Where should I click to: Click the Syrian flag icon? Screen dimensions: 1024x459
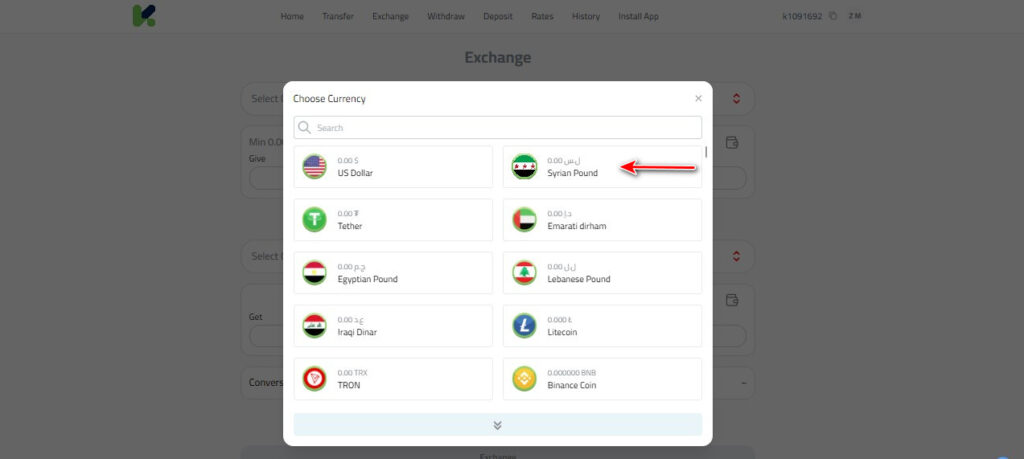[524, 166]
